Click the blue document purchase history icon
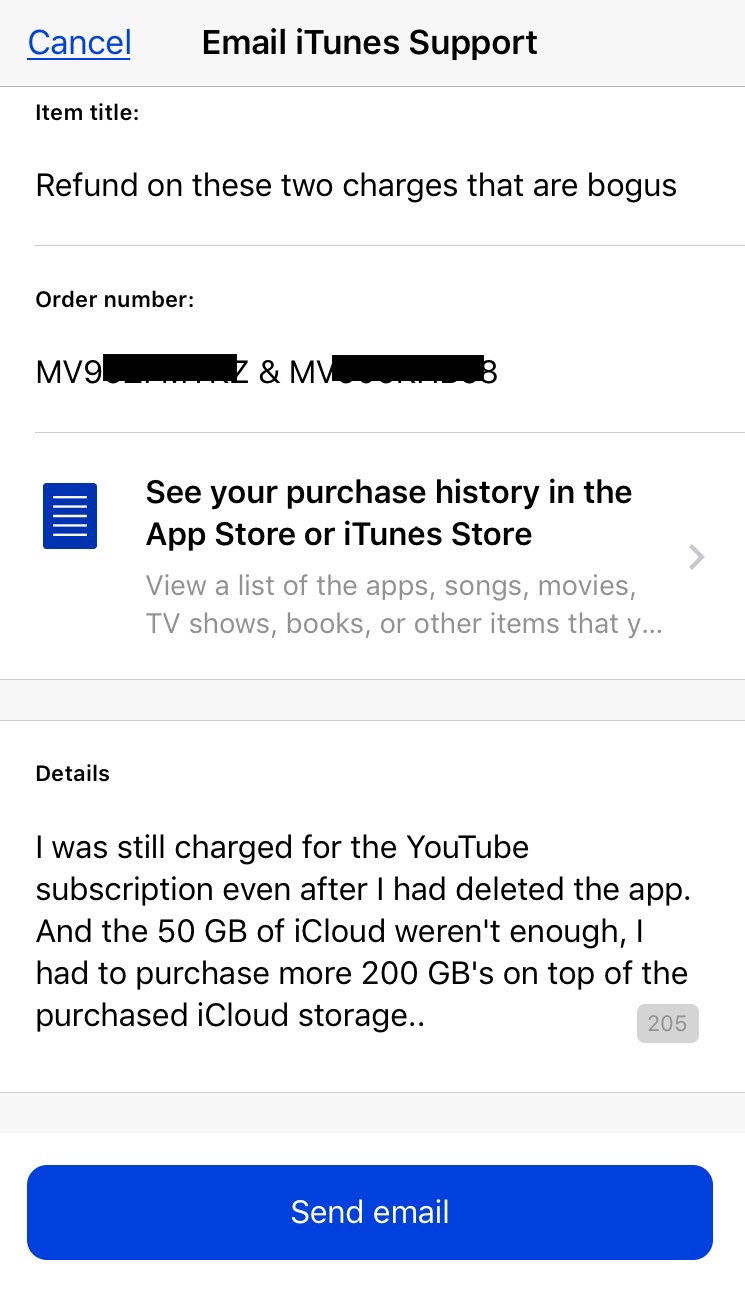The width and height of the screenshot is (745, 1292). click(x=69, y=516)
